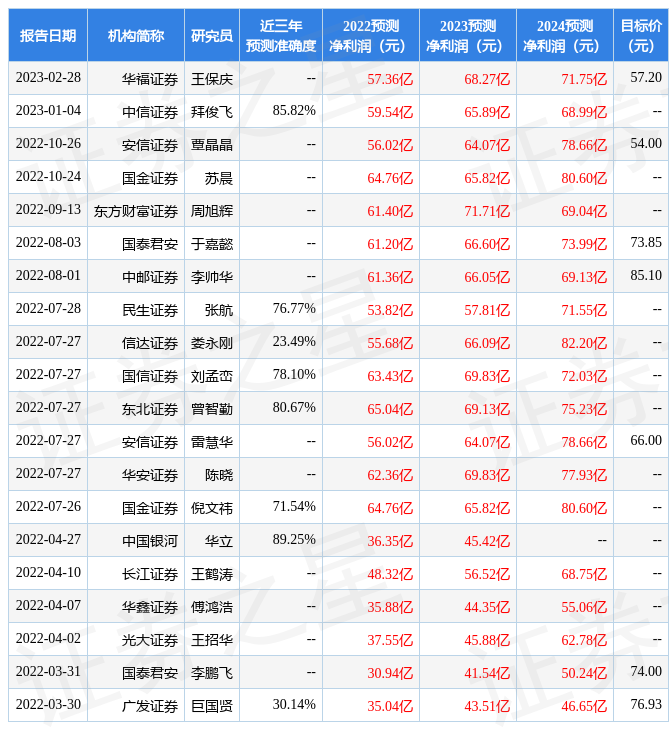Select institution 国信证券
The width and height of the screenshot is (669, 730).
(150, 376)
